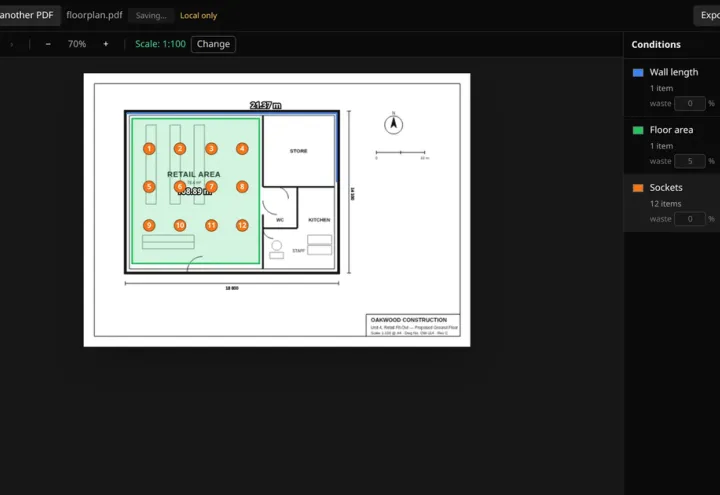Click socket marker 11 on floorplan
The image size is (720, 495).
pyautogui.click(x=211, y=225)
